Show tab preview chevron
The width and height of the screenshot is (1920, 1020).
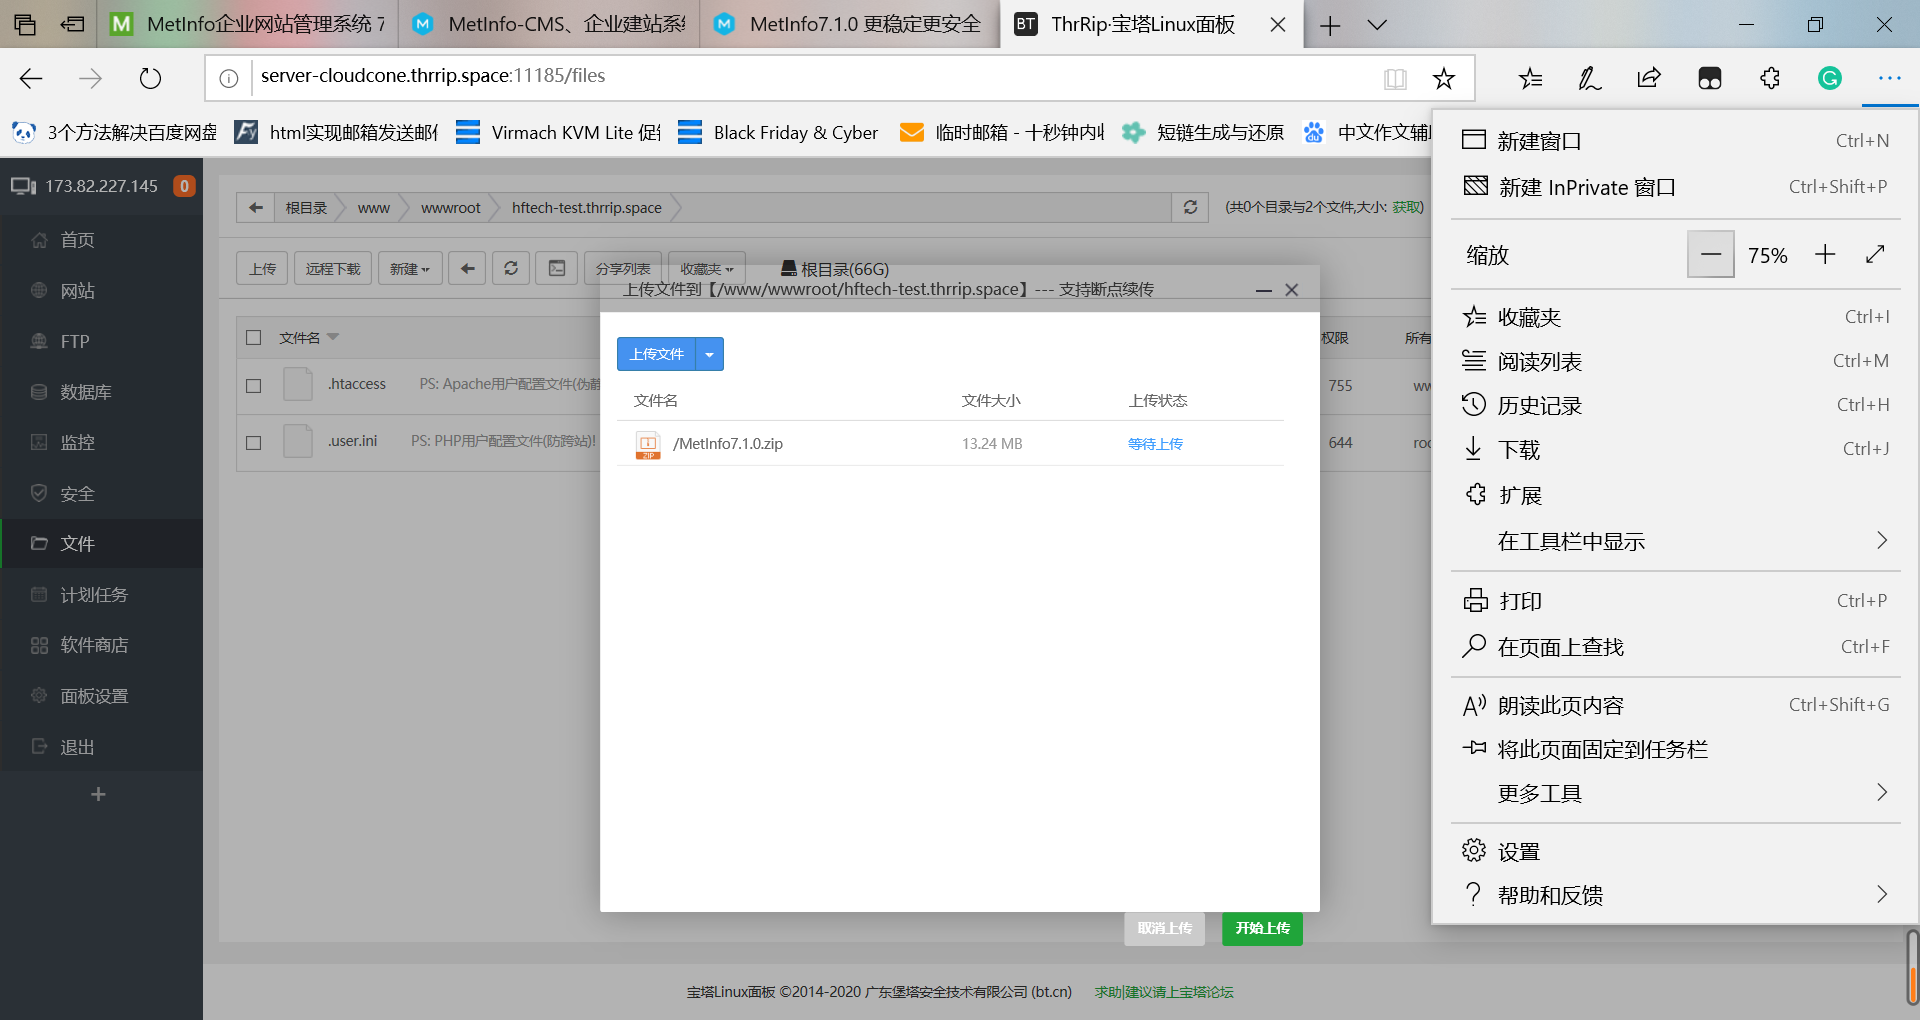[x=1377, y=25]
